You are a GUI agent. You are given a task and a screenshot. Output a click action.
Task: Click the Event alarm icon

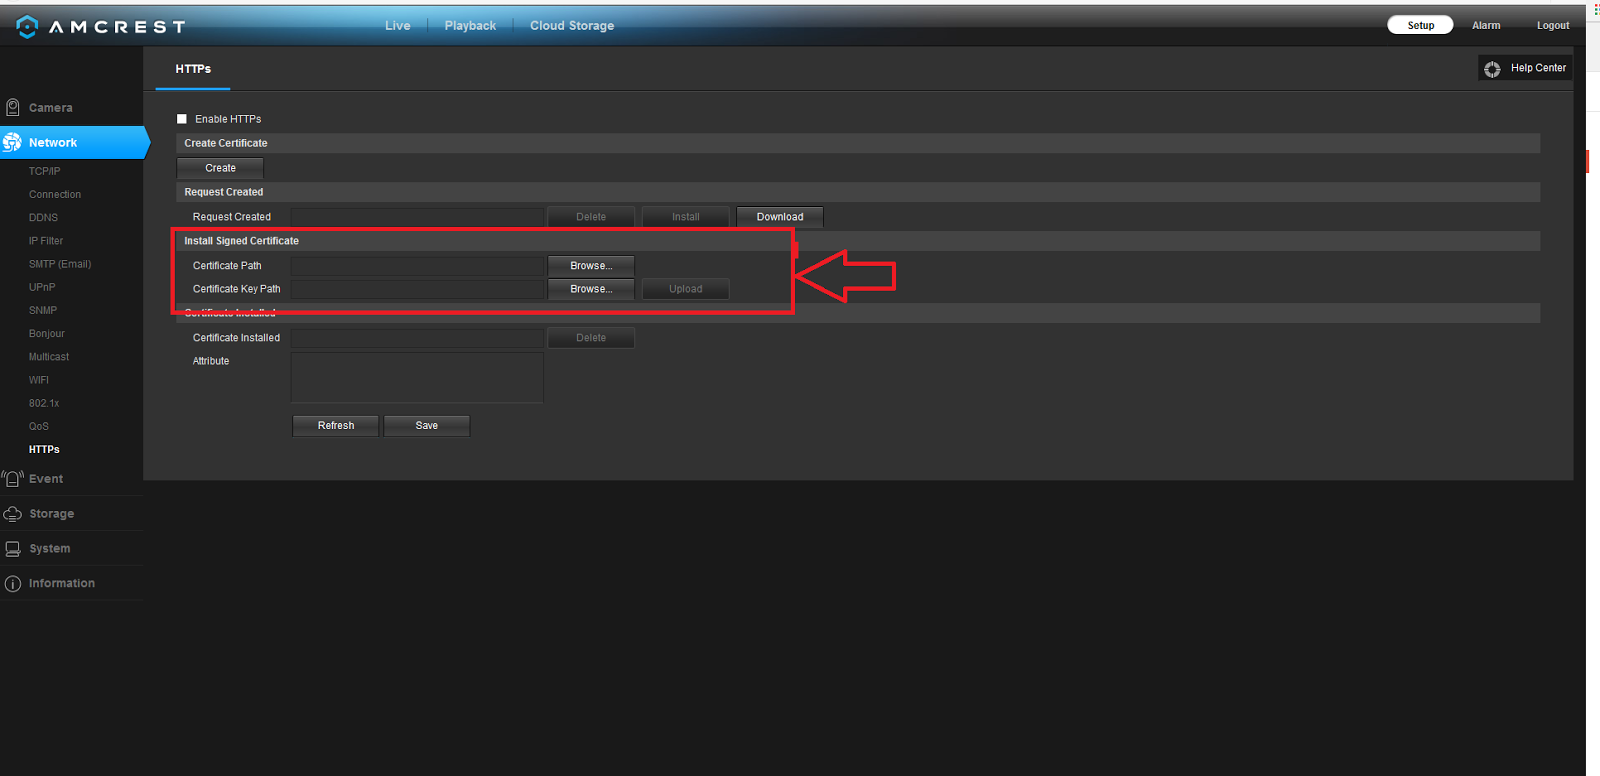(12, 479)
